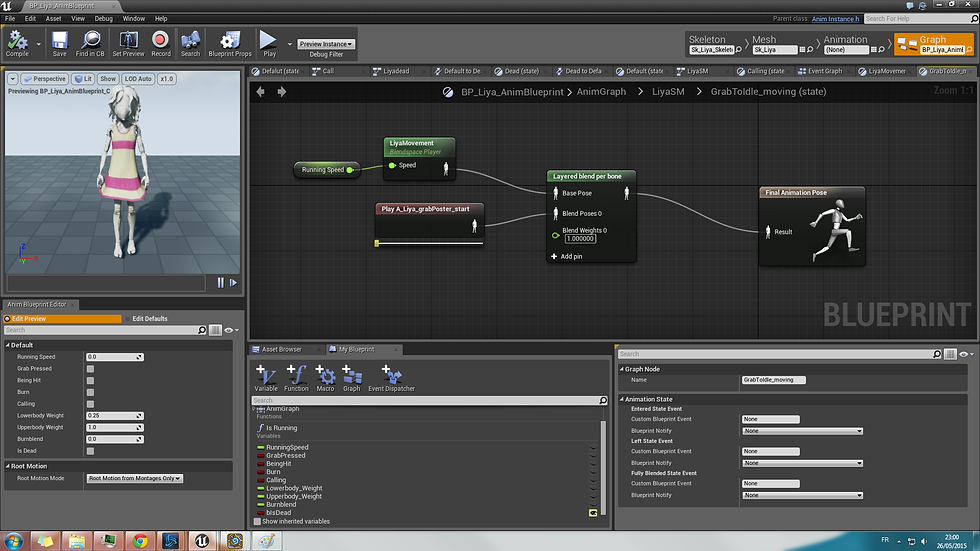
Task: Toggle bIsDead variable visibility eye
Action: tap(593, 513)
